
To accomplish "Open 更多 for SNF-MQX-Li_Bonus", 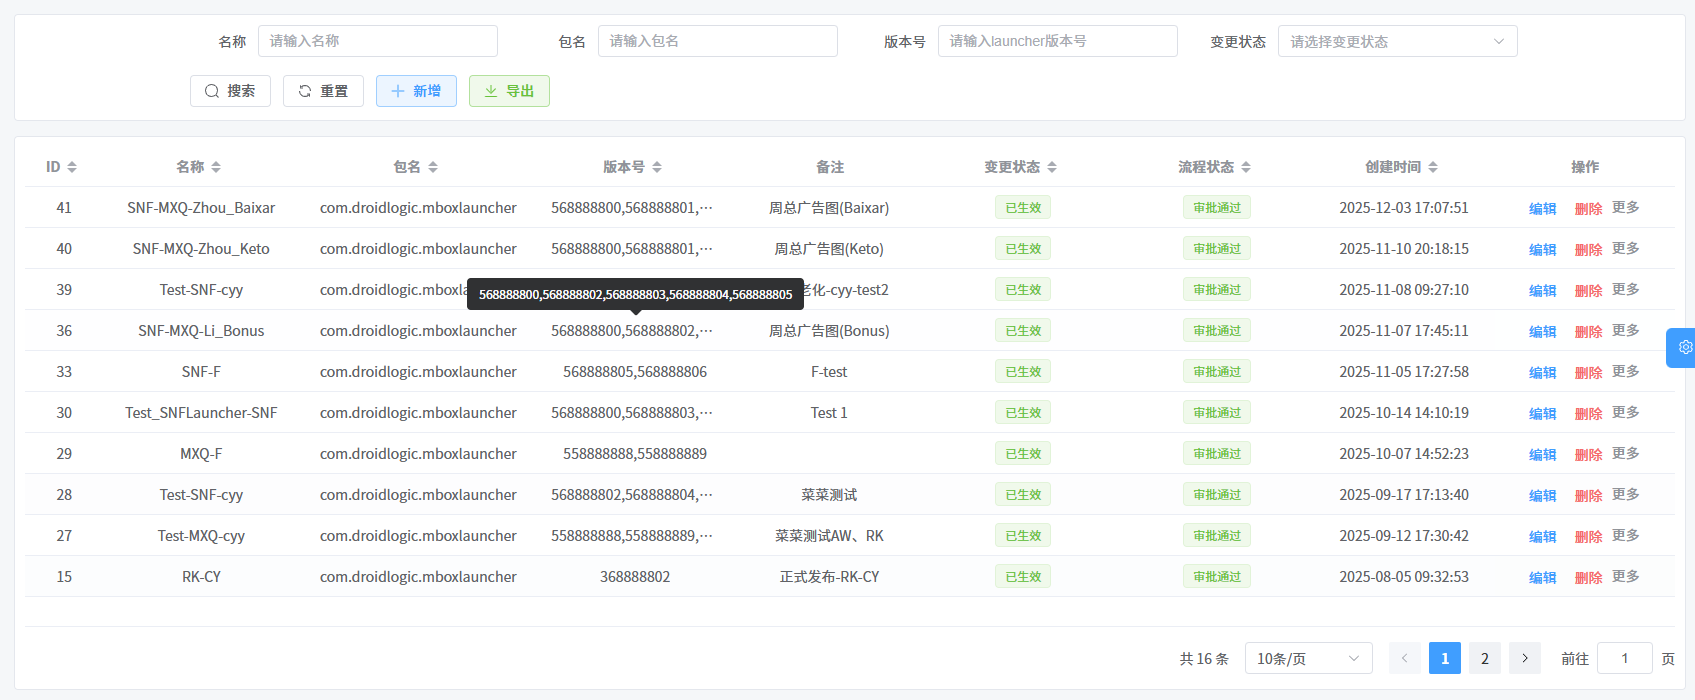I will coord(1626,330).
